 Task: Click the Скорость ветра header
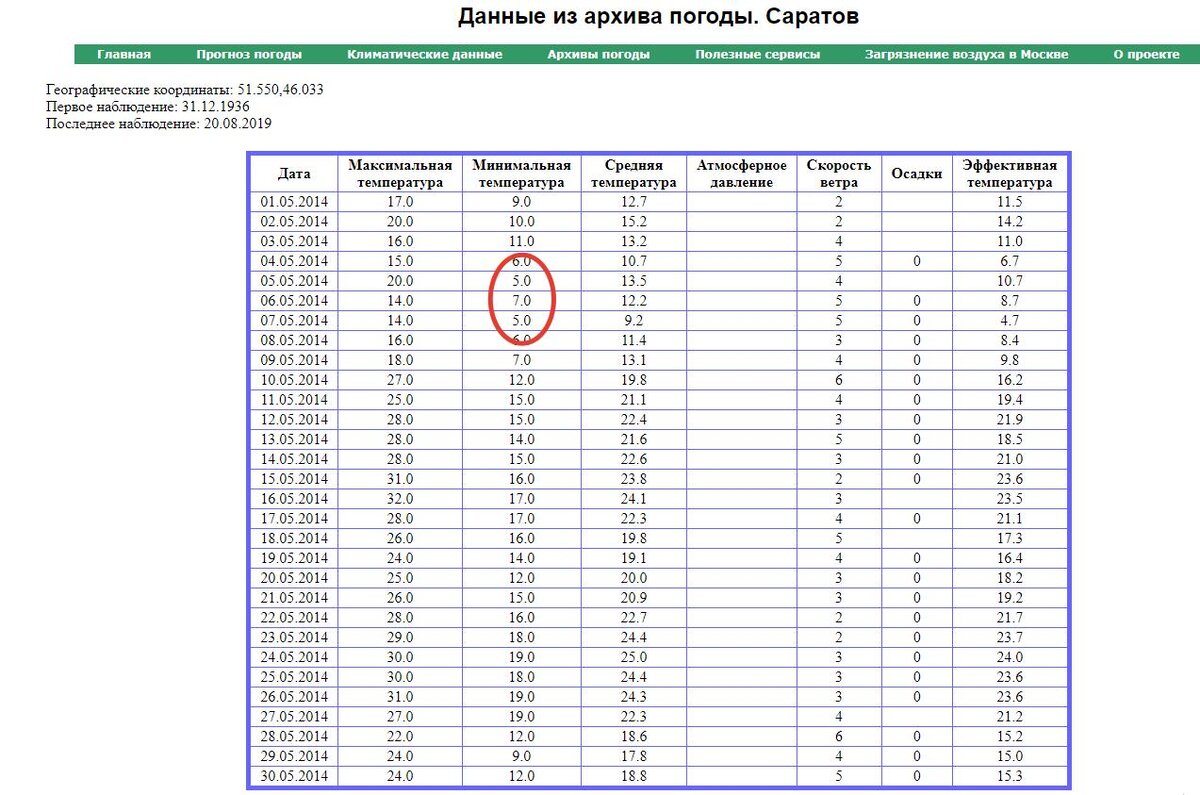click(838, 173)
